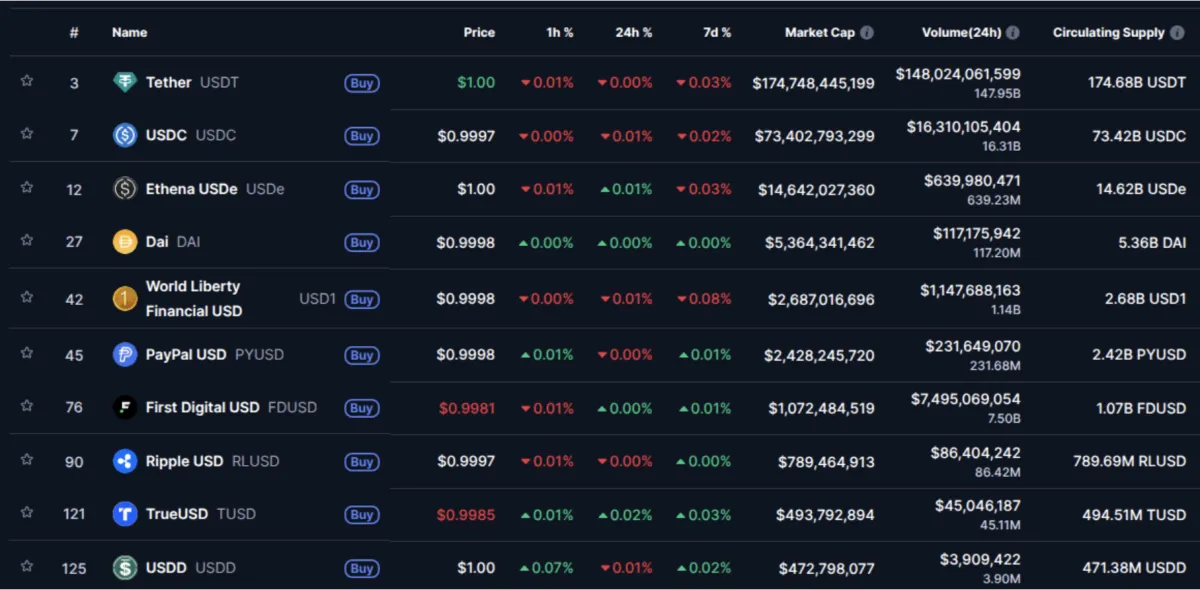Click the Volume(24h) info icon
This screenshot has height=590, width=1200.
(x=1013, y=32)
